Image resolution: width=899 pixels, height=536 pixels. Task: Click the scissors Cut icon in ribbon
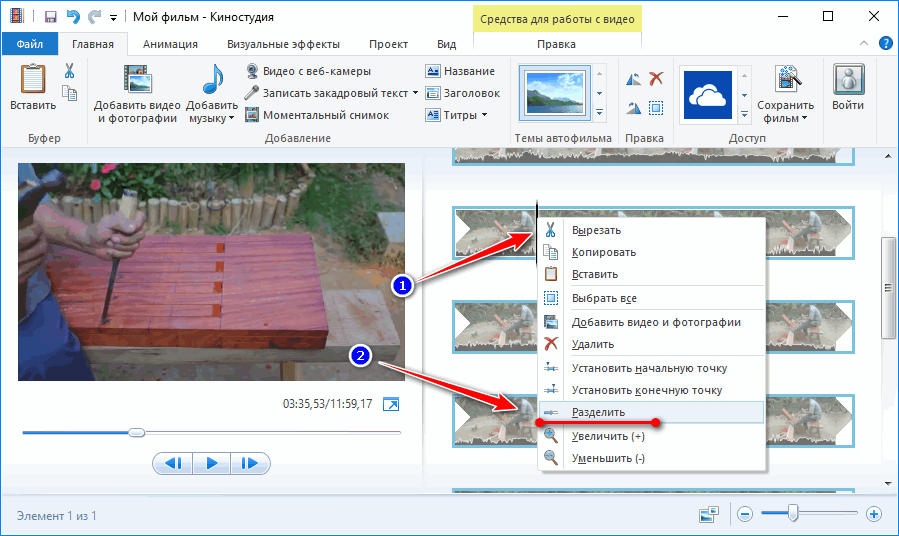coord(69,71)
